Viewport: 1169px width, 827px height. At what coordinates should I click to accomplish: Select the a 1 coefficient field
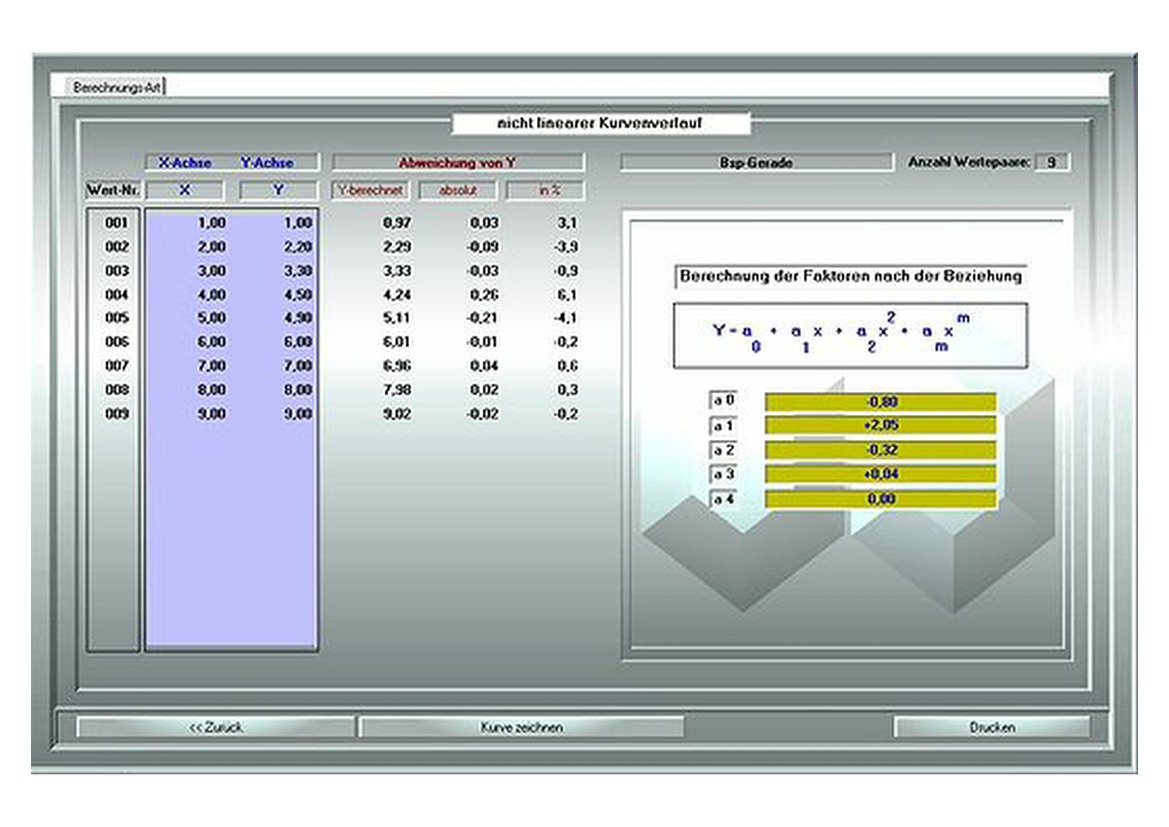880,426
